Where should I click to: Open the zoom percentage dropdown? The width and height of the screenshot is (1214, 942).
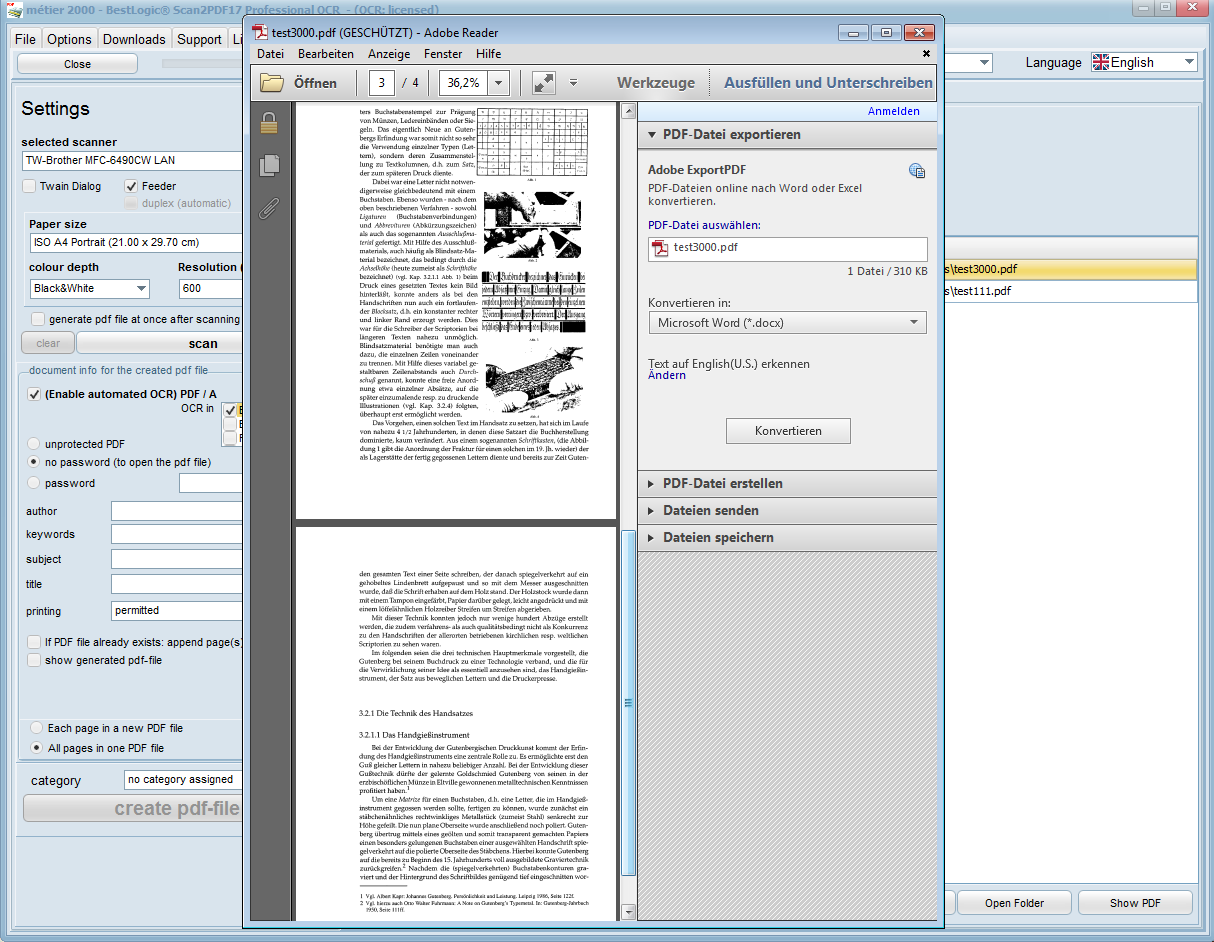click(499, 83)
